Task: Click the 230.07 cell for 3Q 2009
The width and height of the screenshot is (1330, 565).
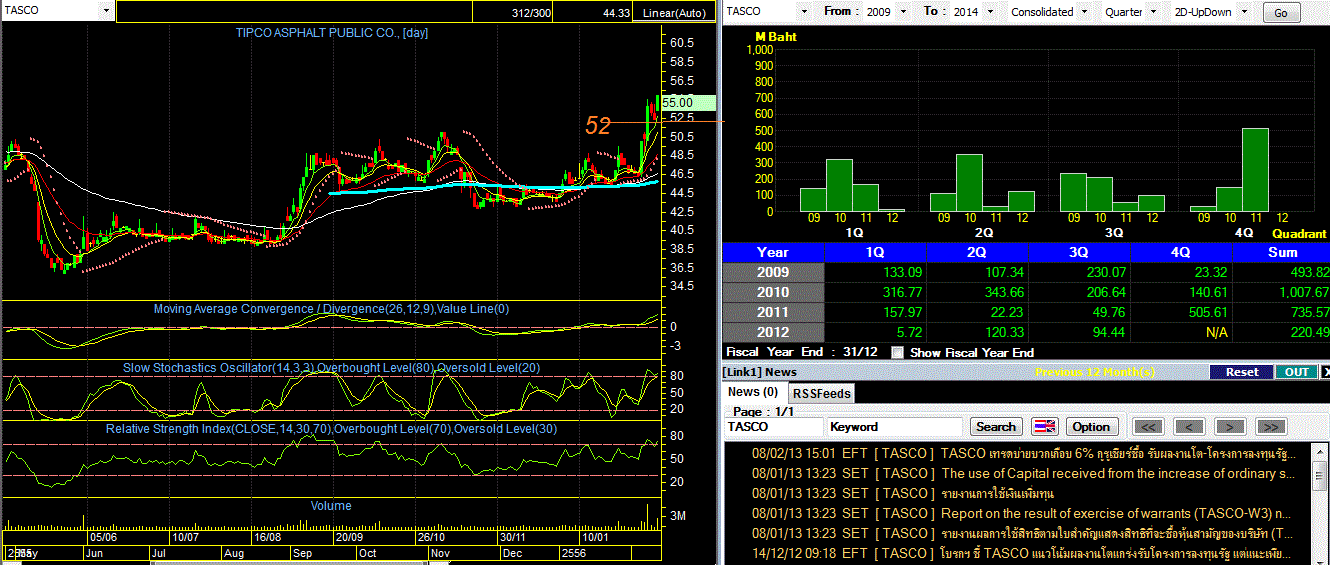Action: click(x=1079, y=272)
